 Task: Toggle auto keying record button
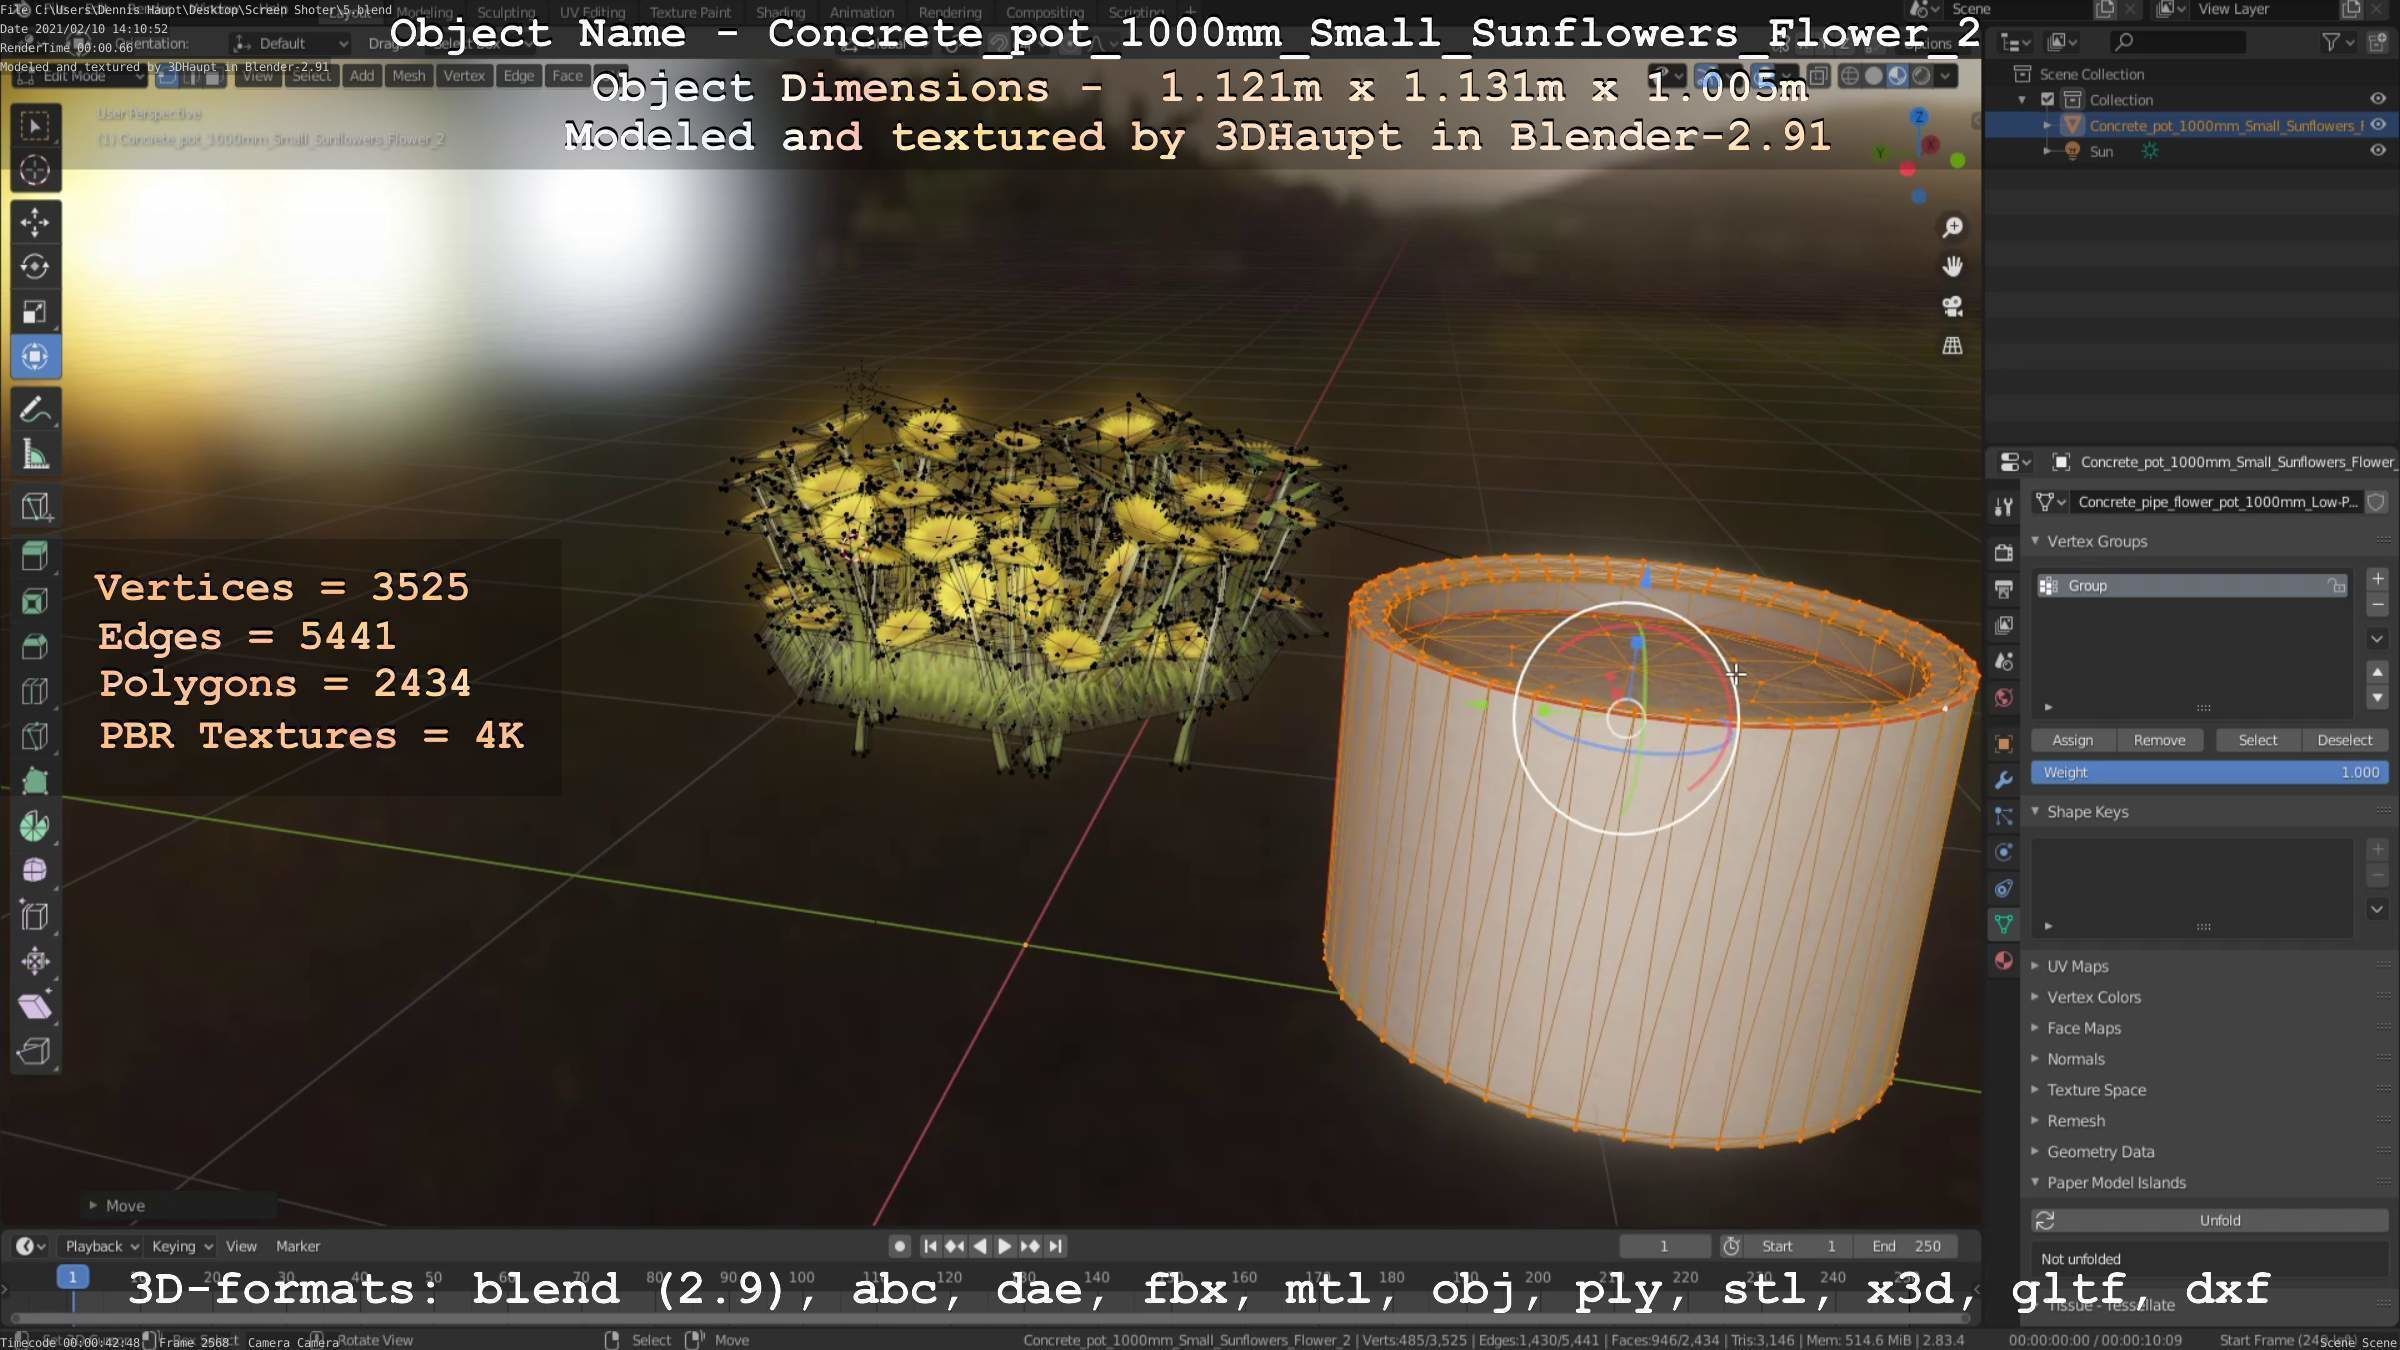coord(900,1246)
